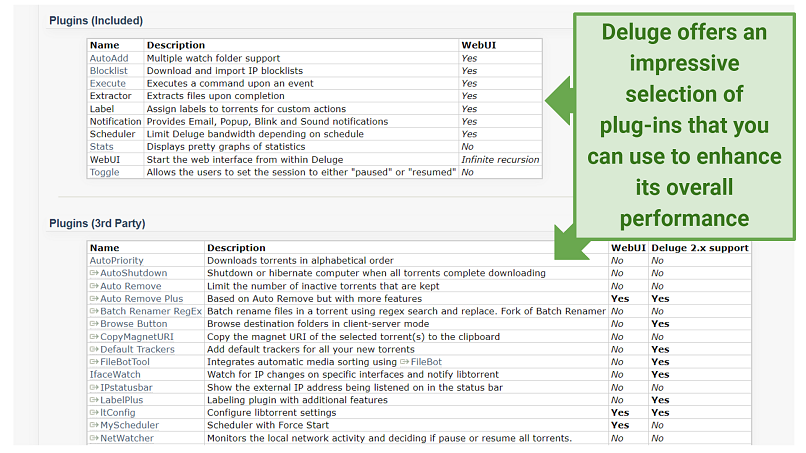Open the ltConfig plugin link
This screenshot has height=453, width=806.
(x=118, y=413)
